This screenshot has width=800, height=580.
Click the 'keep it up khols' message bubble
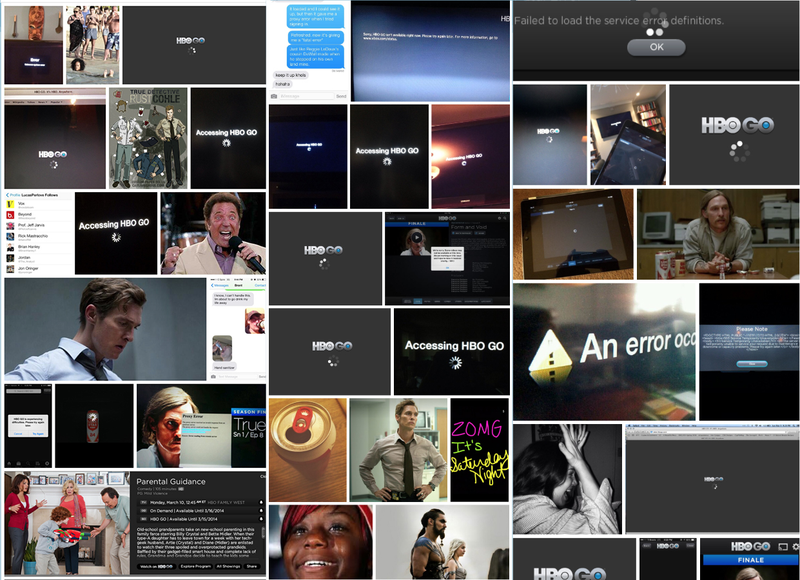point(291,75)
